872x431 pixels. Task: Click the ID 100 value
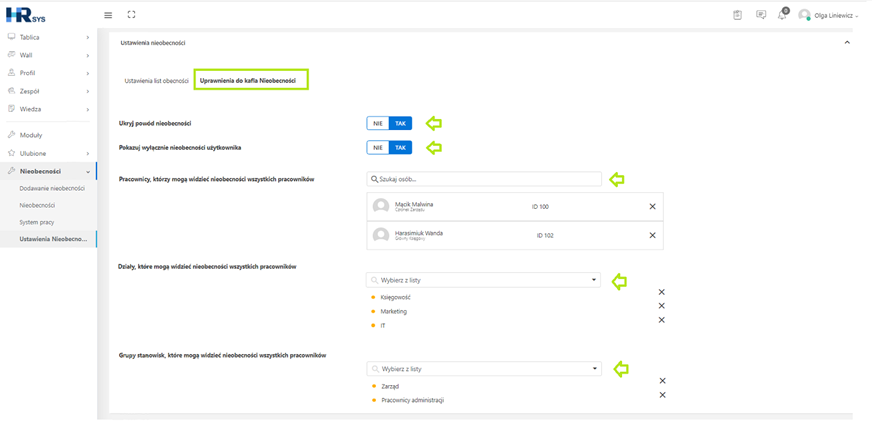(540, 206)
